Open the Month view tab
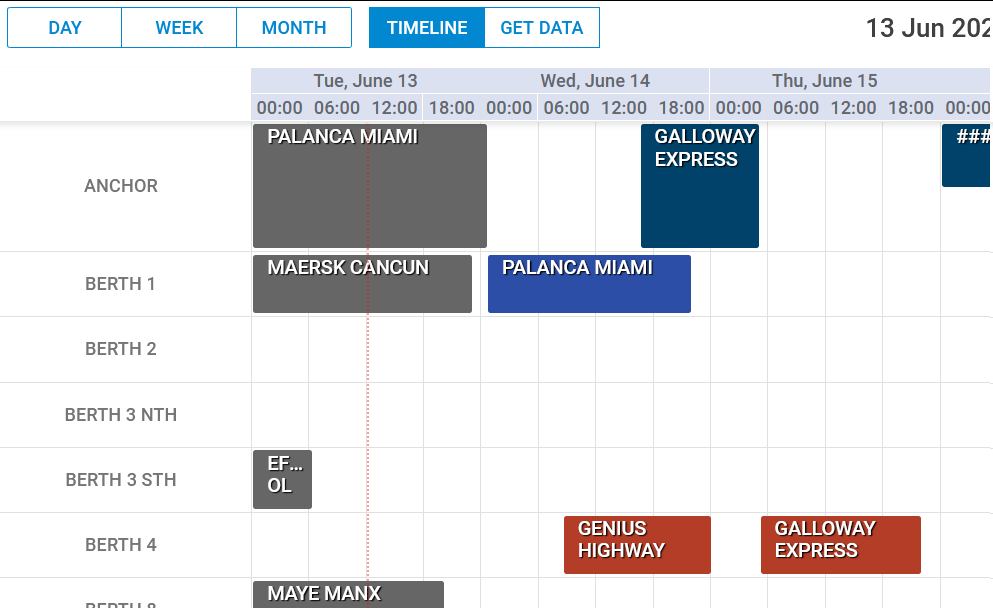This screenshot has width=993, height=608. (294, 28)
